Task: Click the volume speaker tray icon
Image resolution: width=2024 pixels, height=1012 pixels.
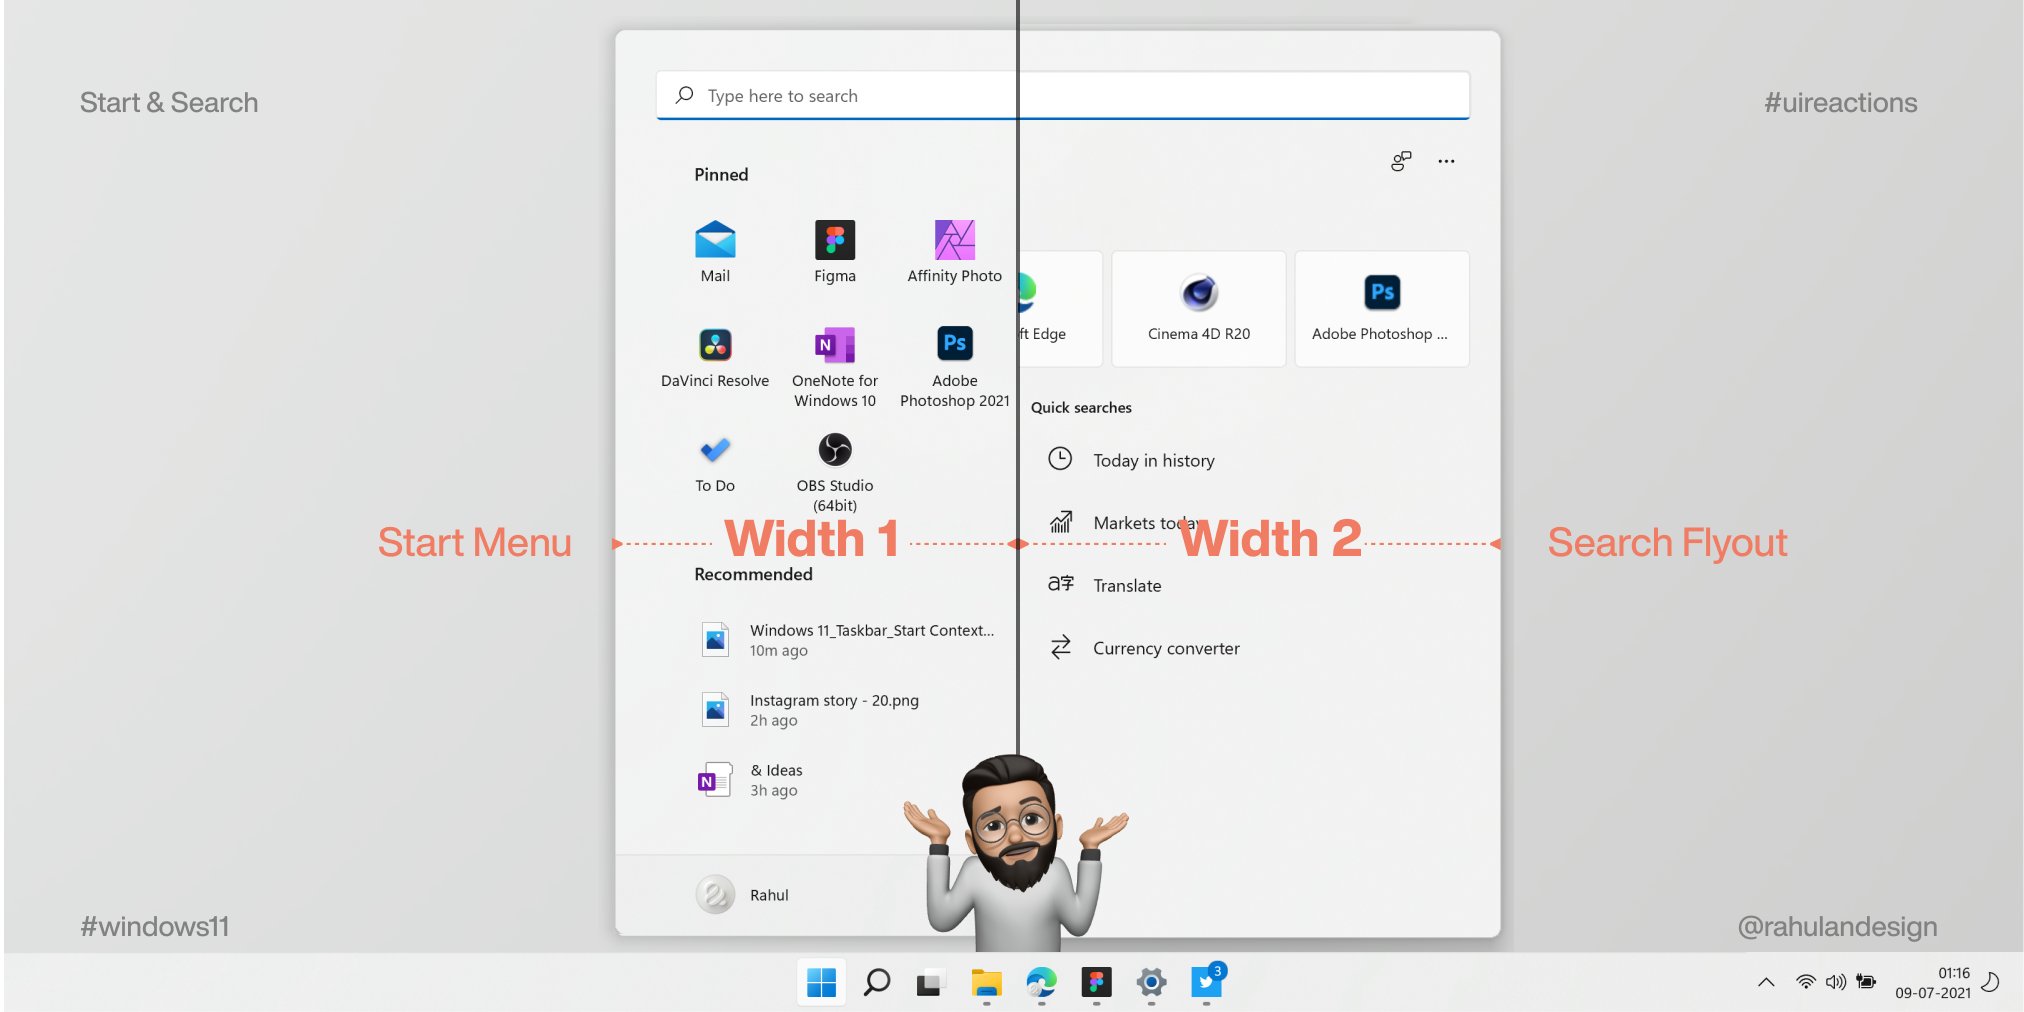Action: point(1835,982)
